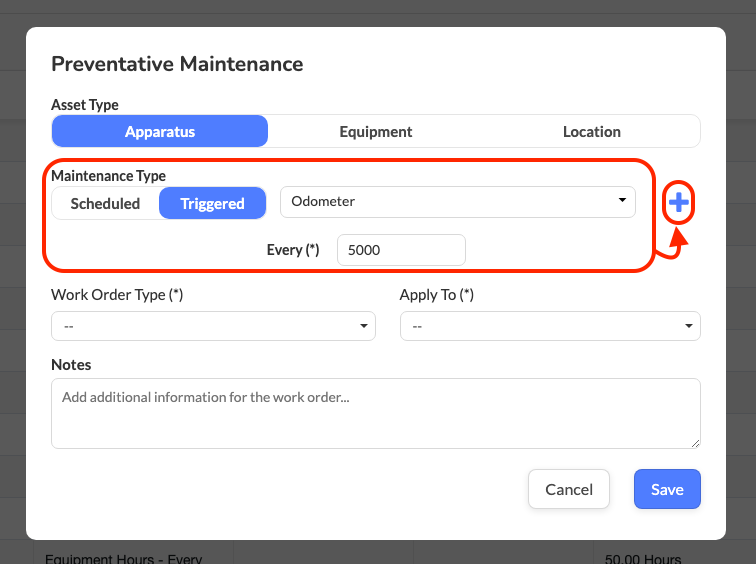
Task: Switch to the Equipment asset type
Action: (x=375, y=132)
